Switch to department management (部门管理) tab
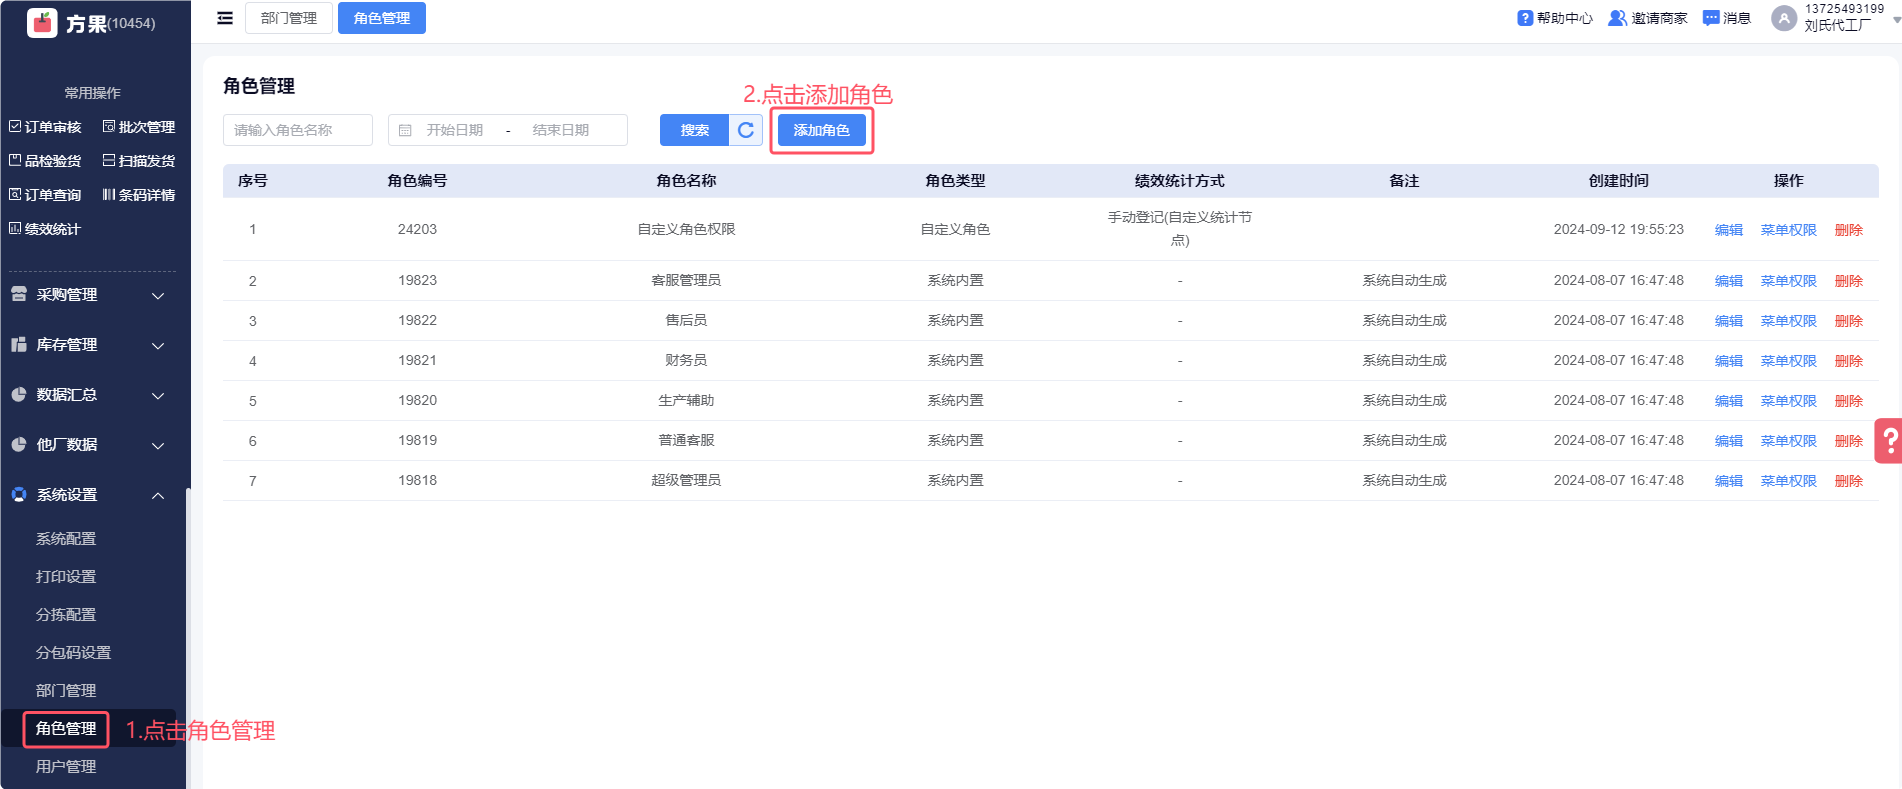The height and width of the screenshot is (789, 1902). coord(289,18)
